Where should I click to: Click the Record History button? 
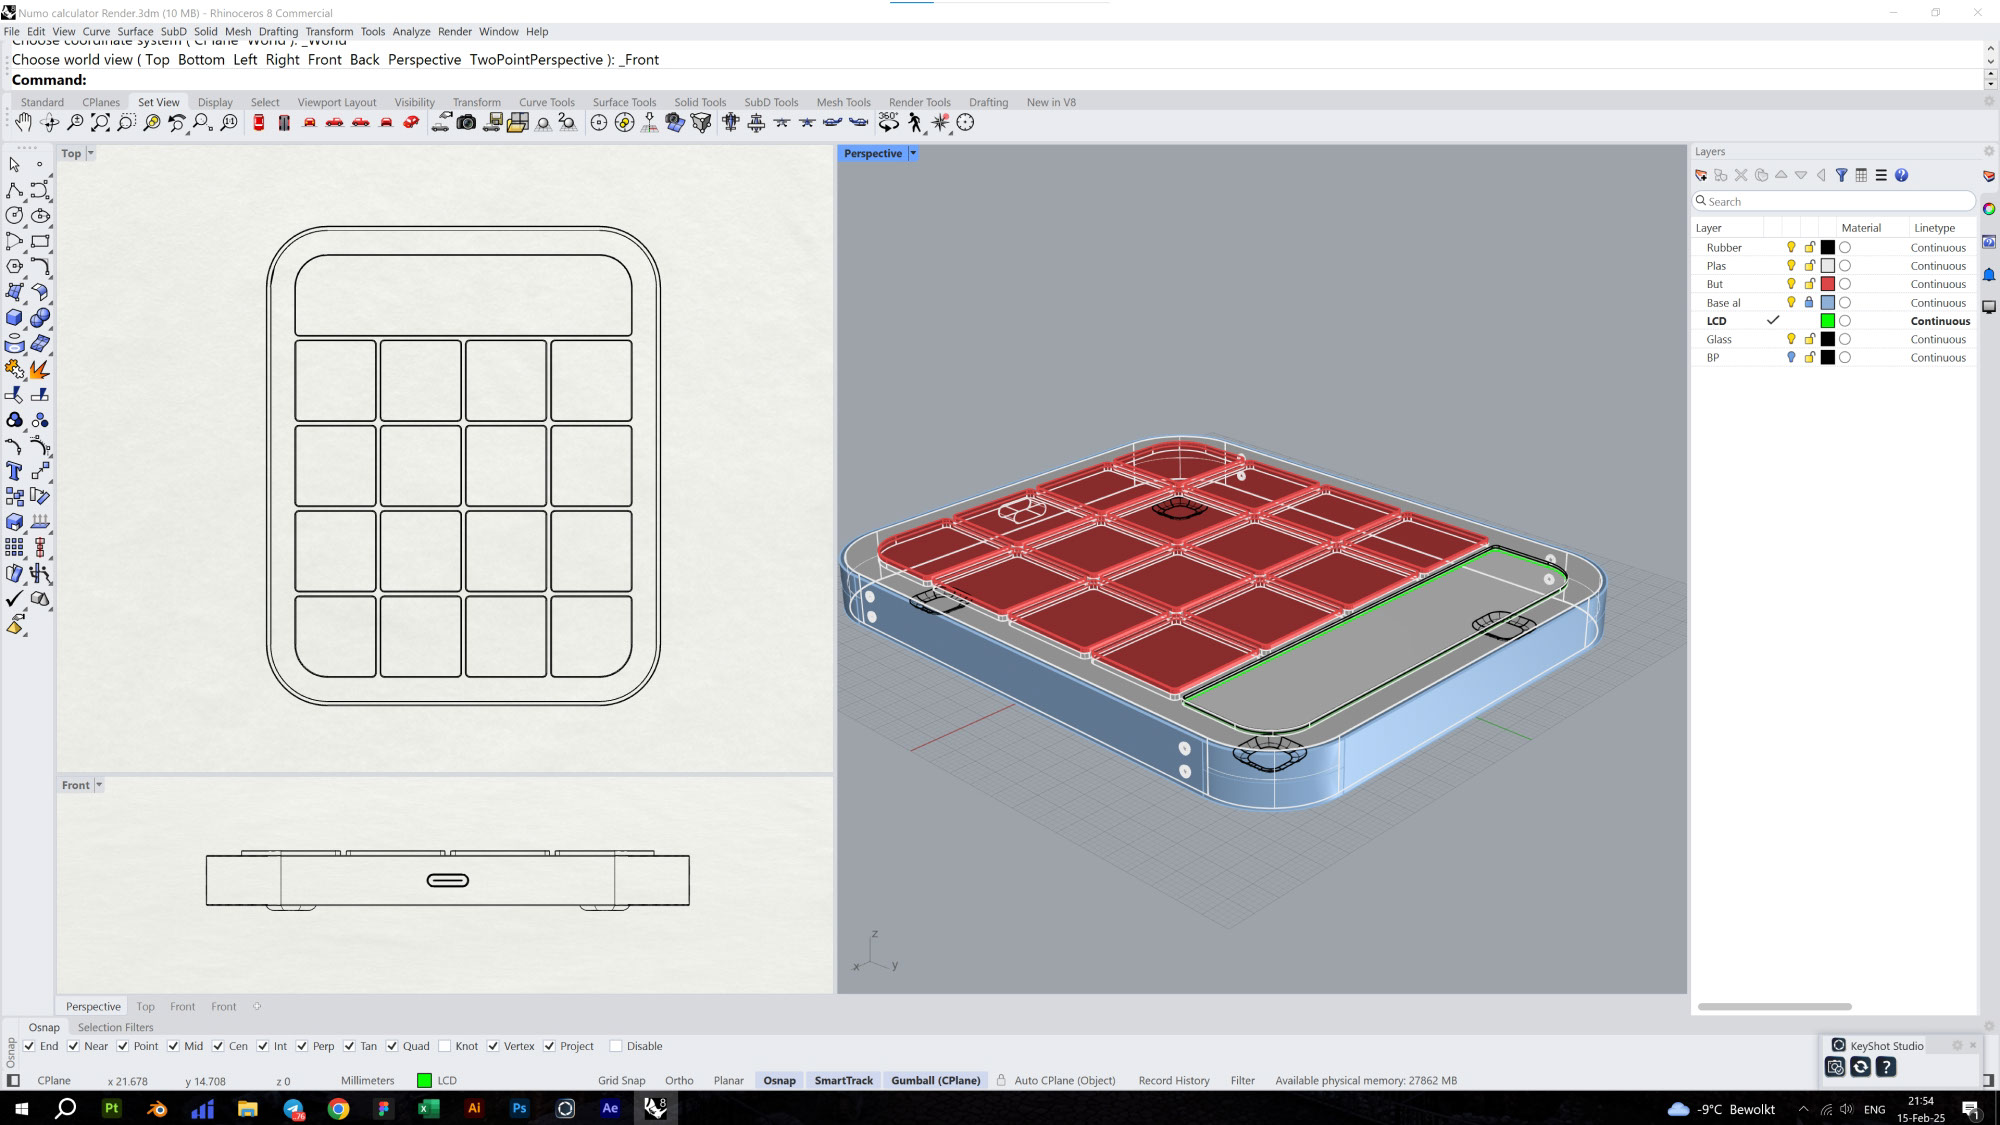[x=1173, y=1080]
